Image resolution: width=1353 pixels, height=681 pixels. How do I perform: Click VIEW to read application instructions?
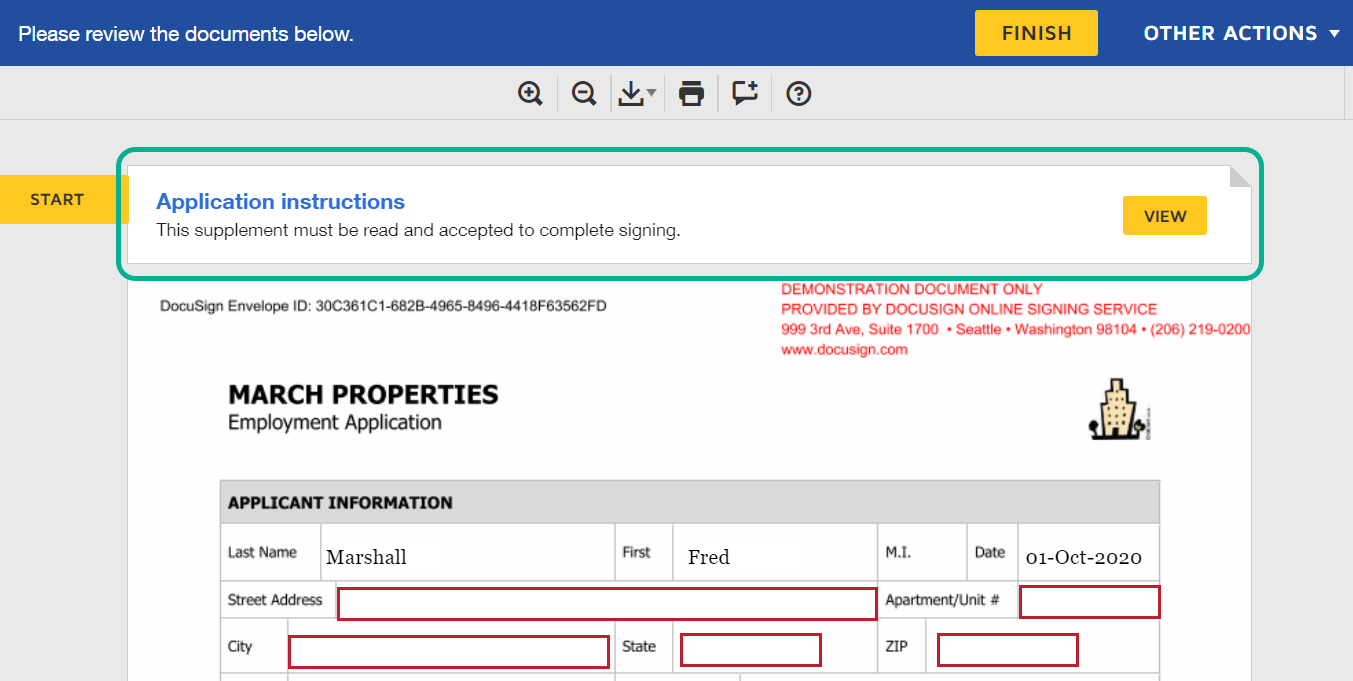(x=1164, y=216)
